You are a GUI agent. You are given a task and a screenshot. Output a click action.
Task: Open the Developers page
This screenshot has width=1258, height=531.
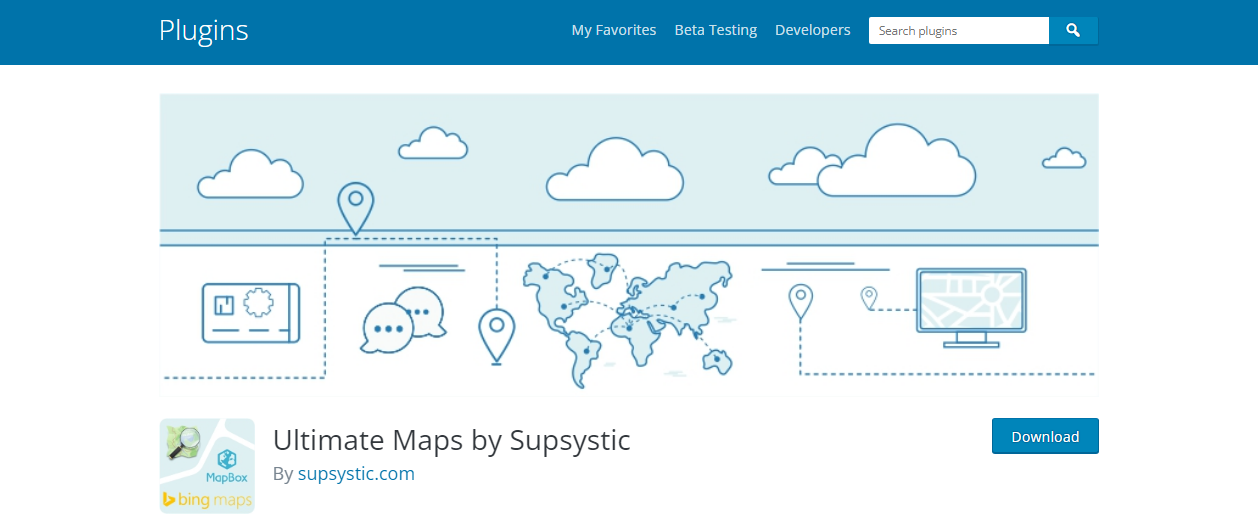813,30
